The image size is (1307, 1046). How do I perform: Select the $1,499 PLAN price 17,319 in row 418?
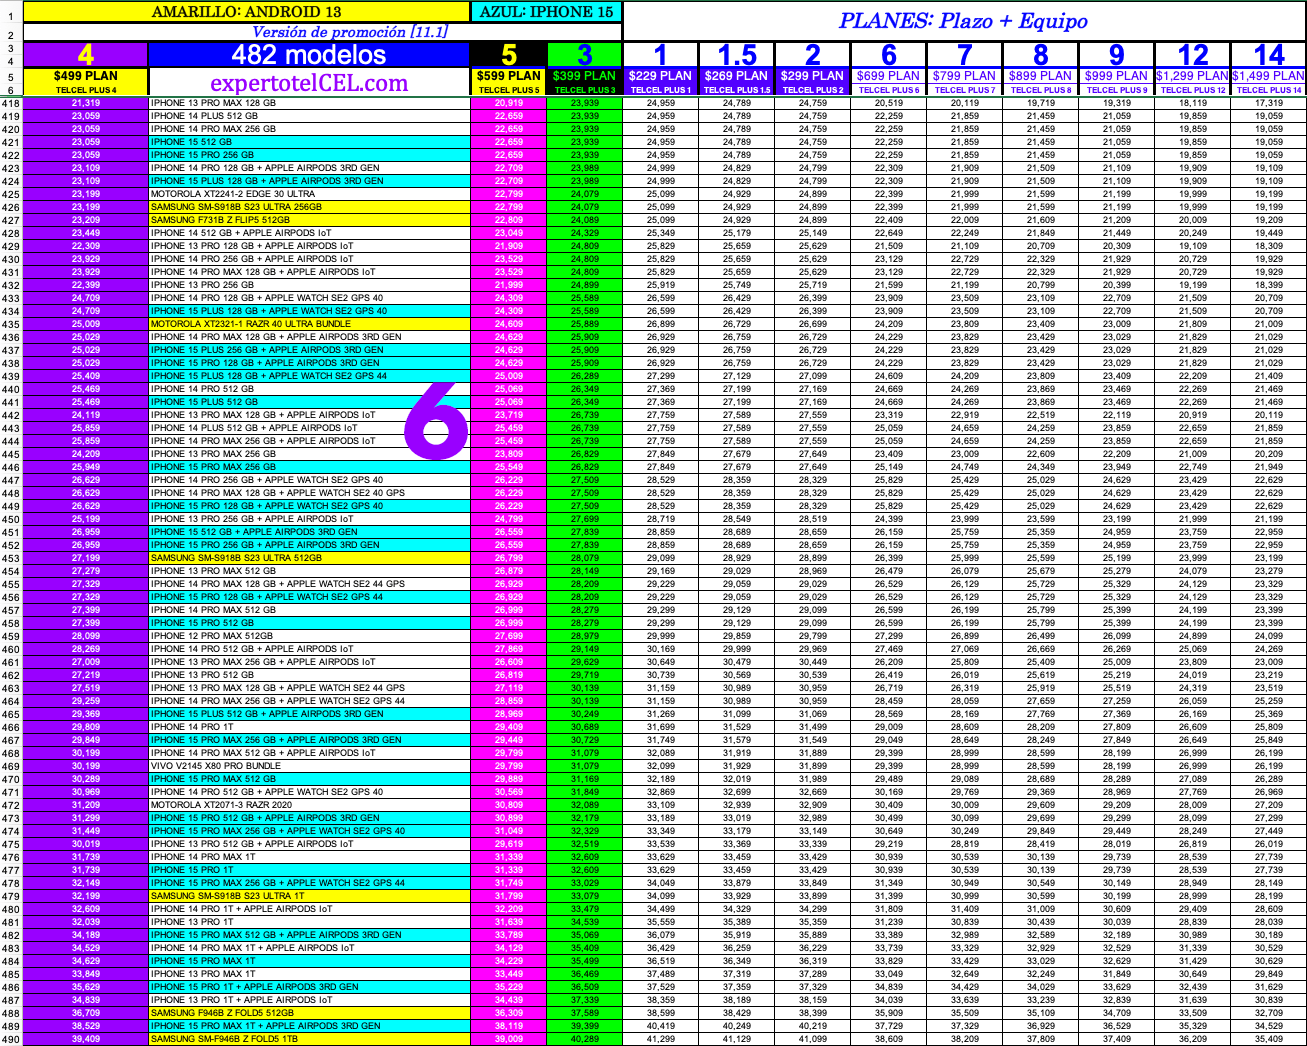1269,103
